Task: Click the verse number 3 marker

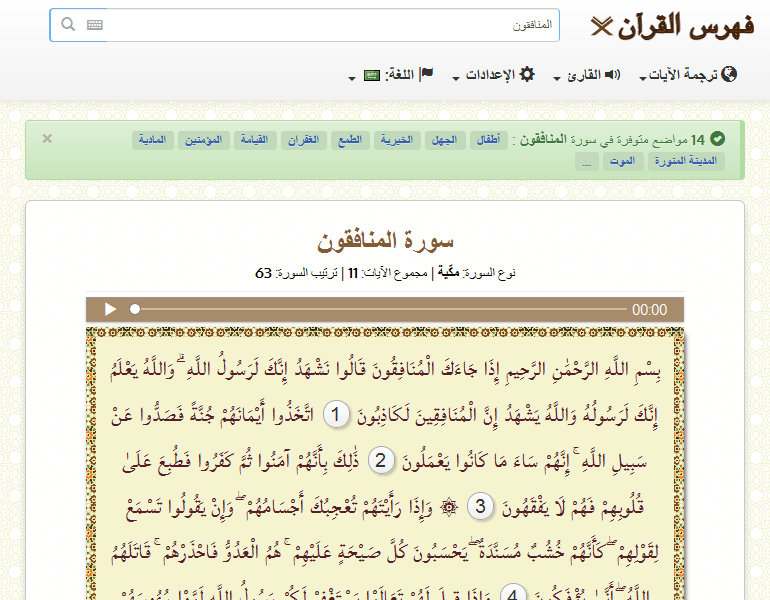Action: click(x=480, y=506)
